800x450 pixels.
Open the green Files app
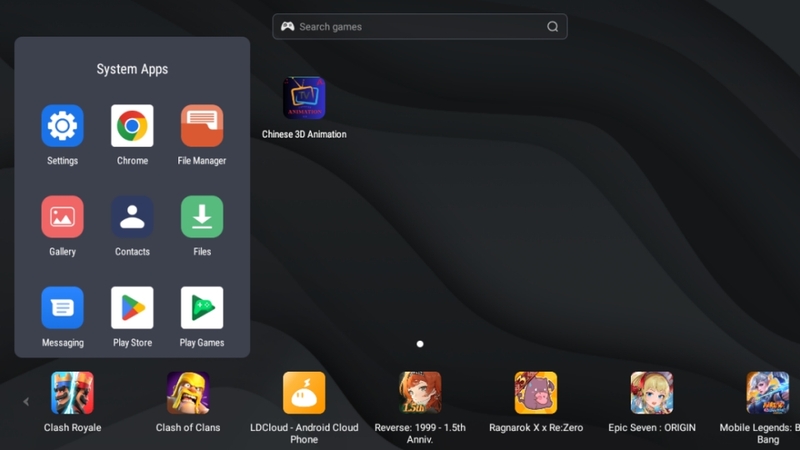tap(202, 216)
